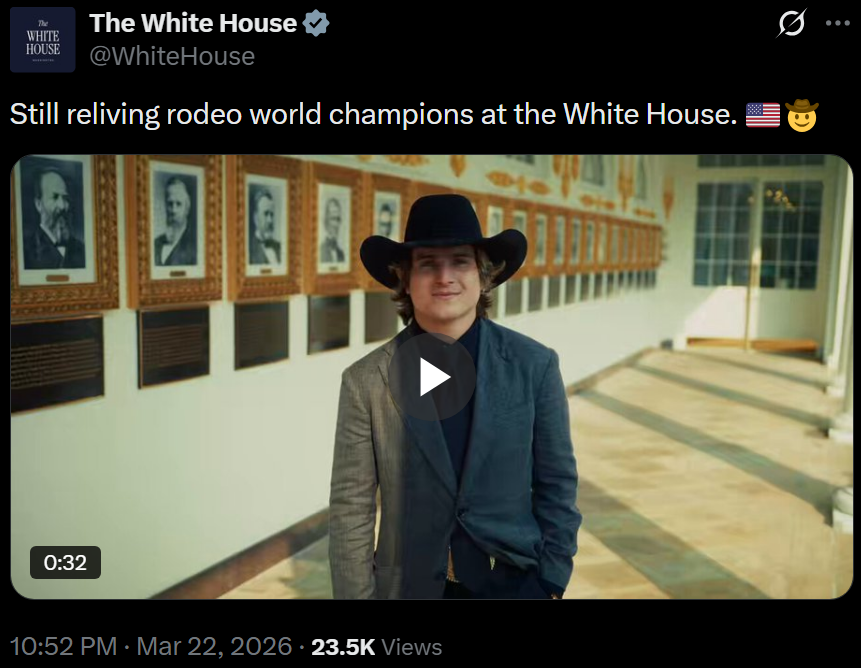Open the 10:52 PM timestamp link
Screen dimensions: 861x668
(62, 647)
